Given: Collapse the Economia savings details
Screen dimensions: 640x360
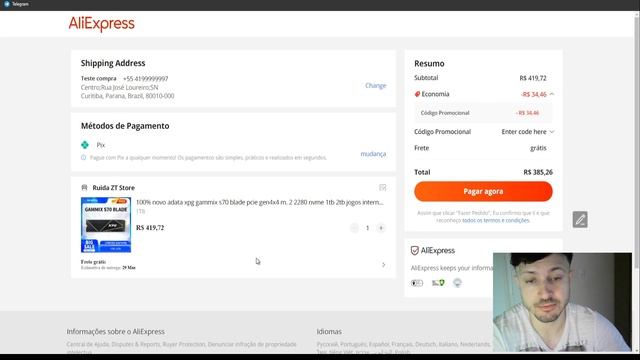Looking at the screenshot, I should 552,94.
